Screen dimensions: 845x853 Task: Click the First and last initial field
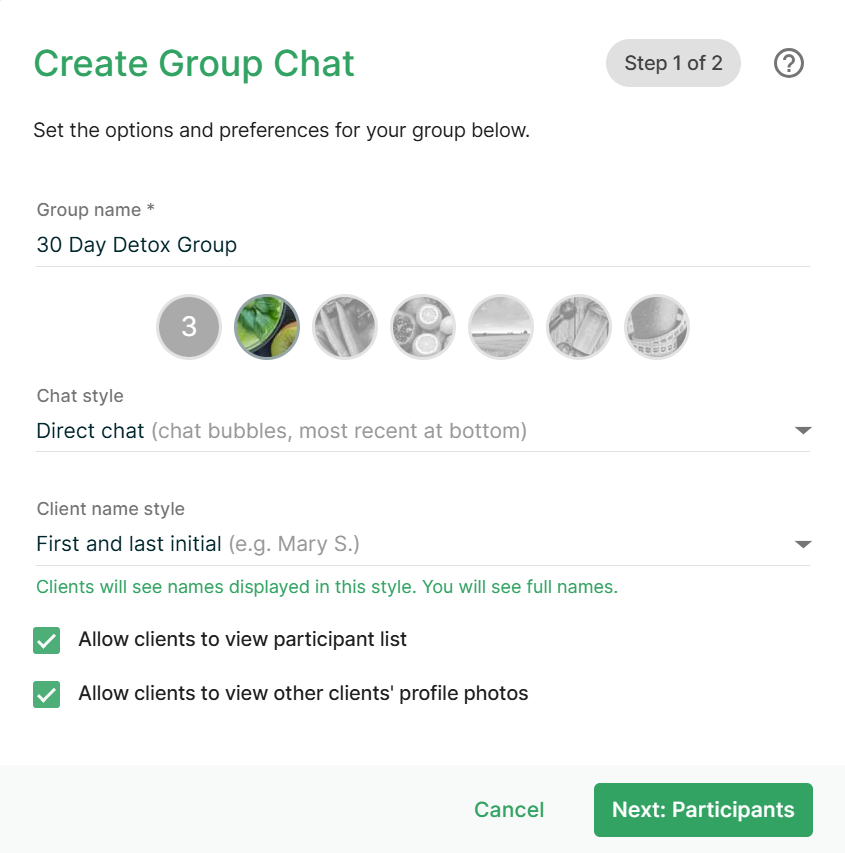click(x=400, y=545)
